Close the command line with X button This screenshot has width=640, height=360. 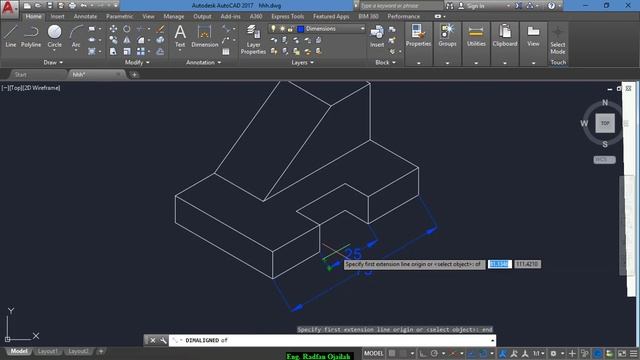[153, 340]
